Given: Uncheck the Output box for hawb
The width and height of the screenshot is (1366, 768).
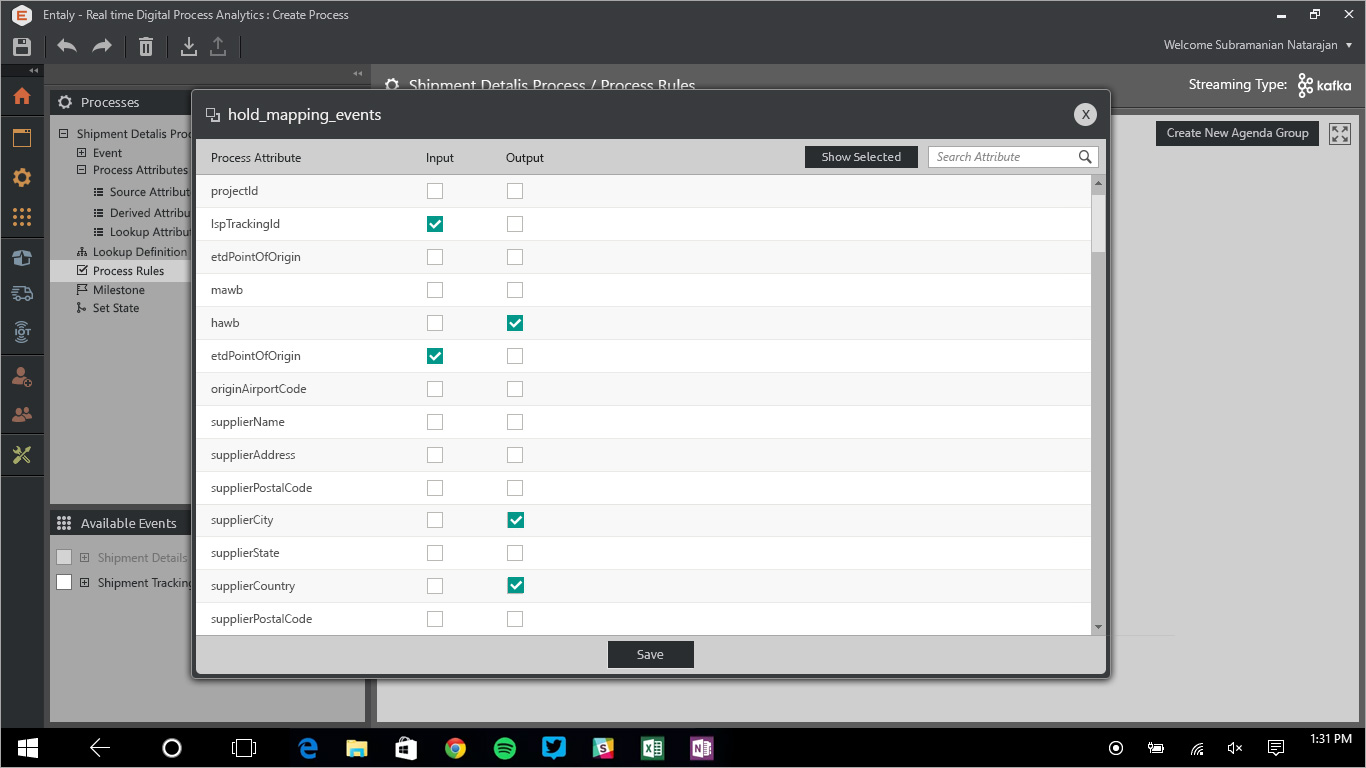Looking at the screenshot, I should [x=515, y=323].
